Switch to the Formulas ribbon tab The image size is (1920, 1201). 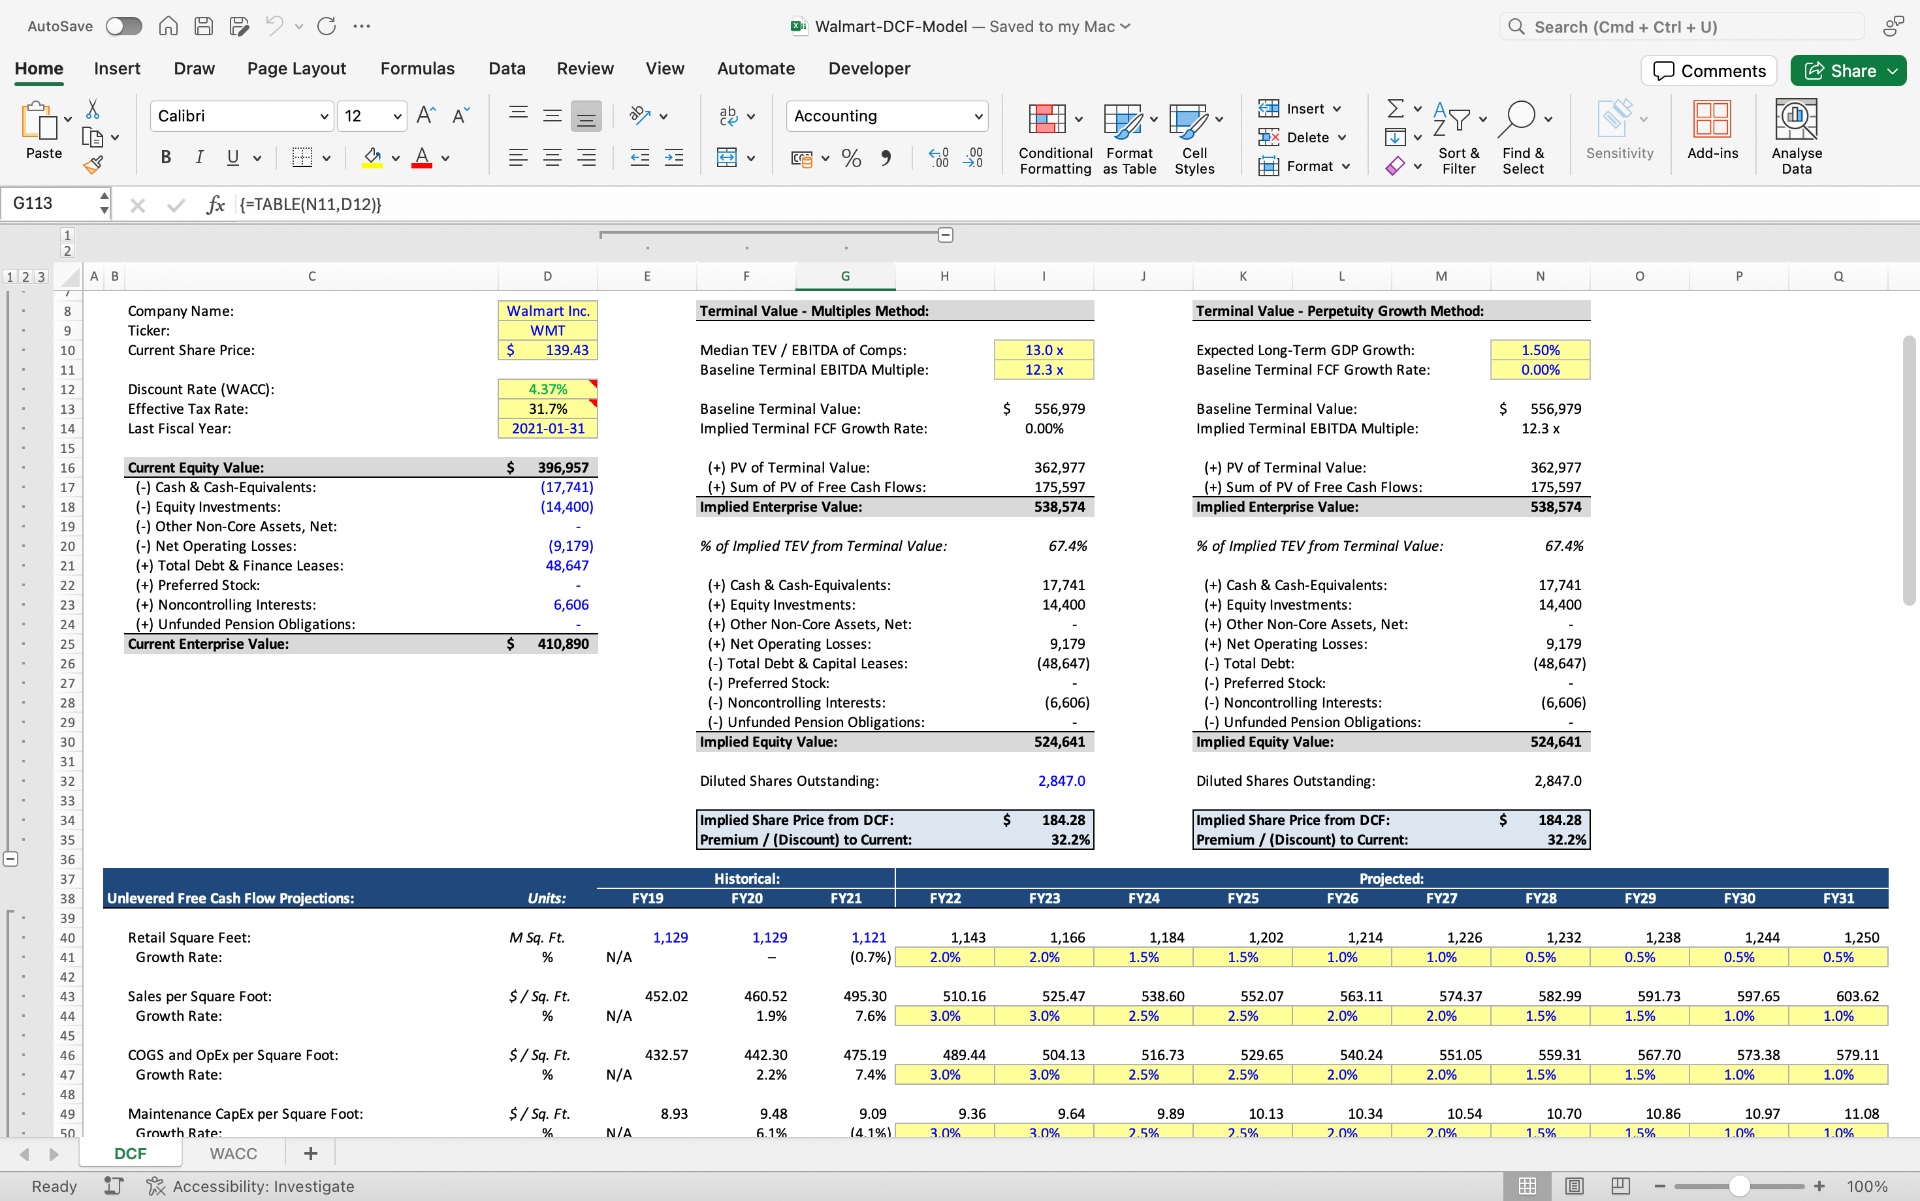pyautogui.click(x=417, y=68)
